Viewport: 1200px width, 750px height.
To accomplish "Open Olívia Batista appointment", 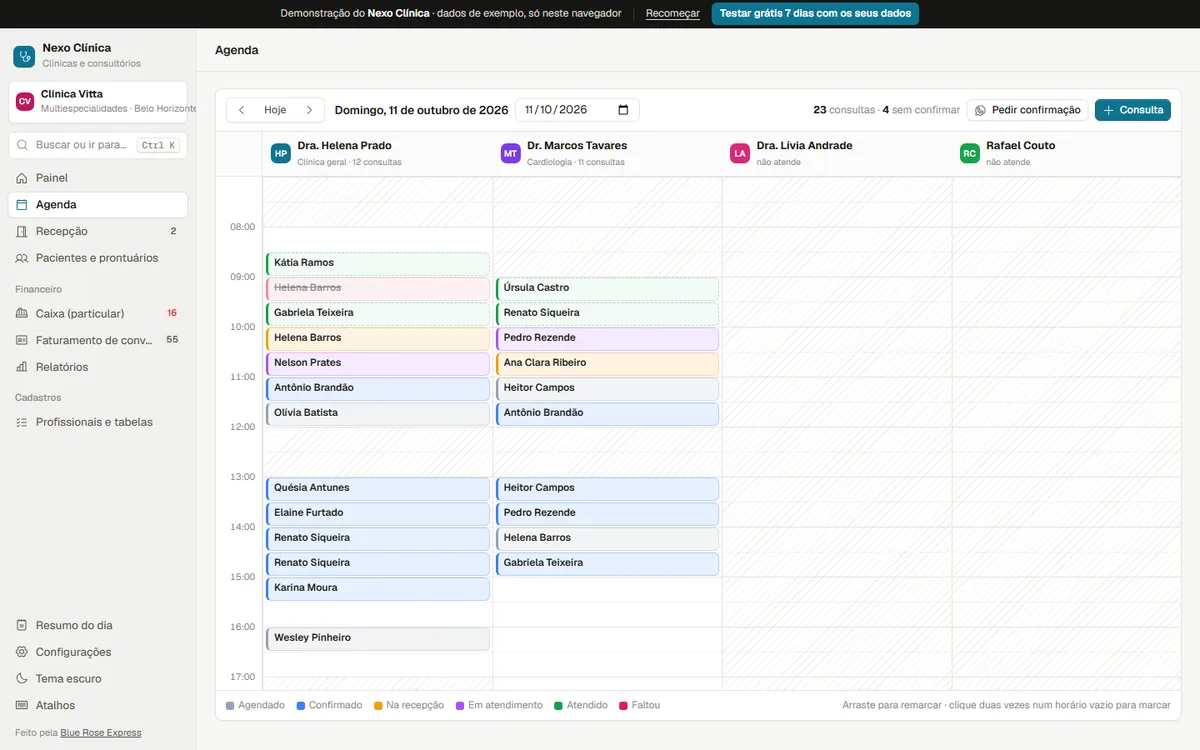I will (378, 413).
